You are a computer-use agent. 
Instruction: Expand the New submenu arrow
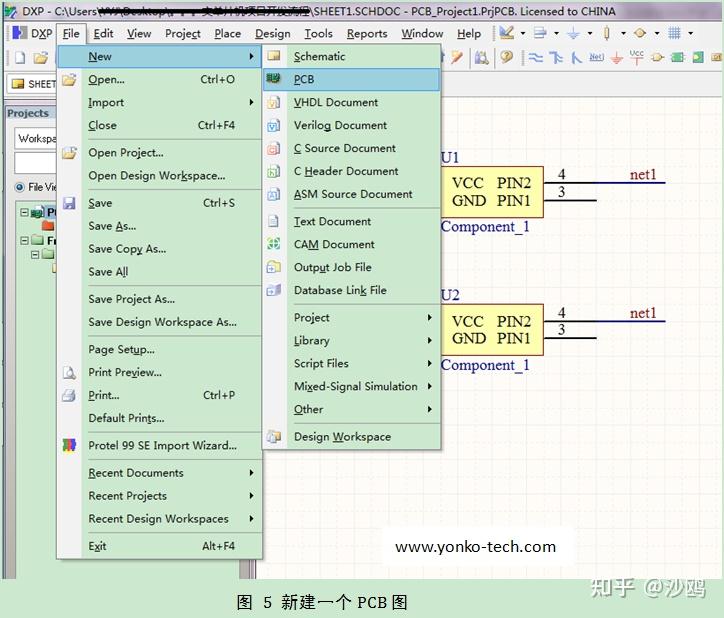251,56
